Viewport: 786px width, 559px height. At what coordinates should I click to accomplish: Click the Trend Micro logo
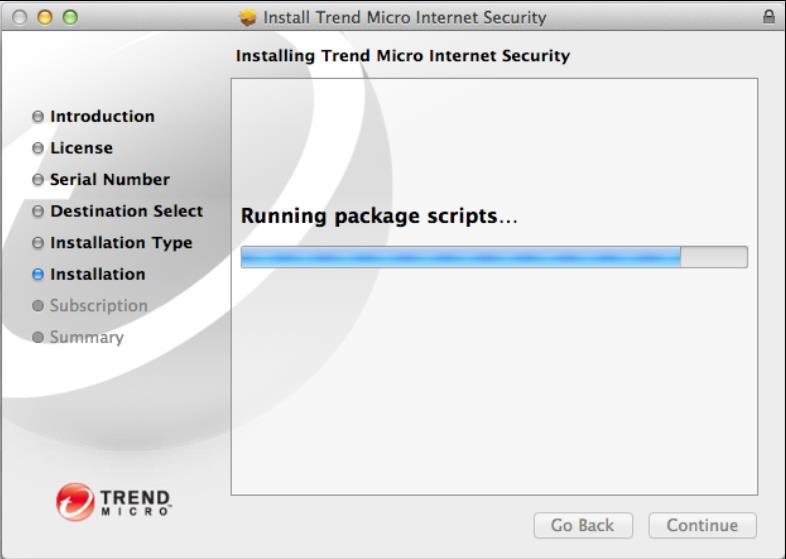[114, 501]
